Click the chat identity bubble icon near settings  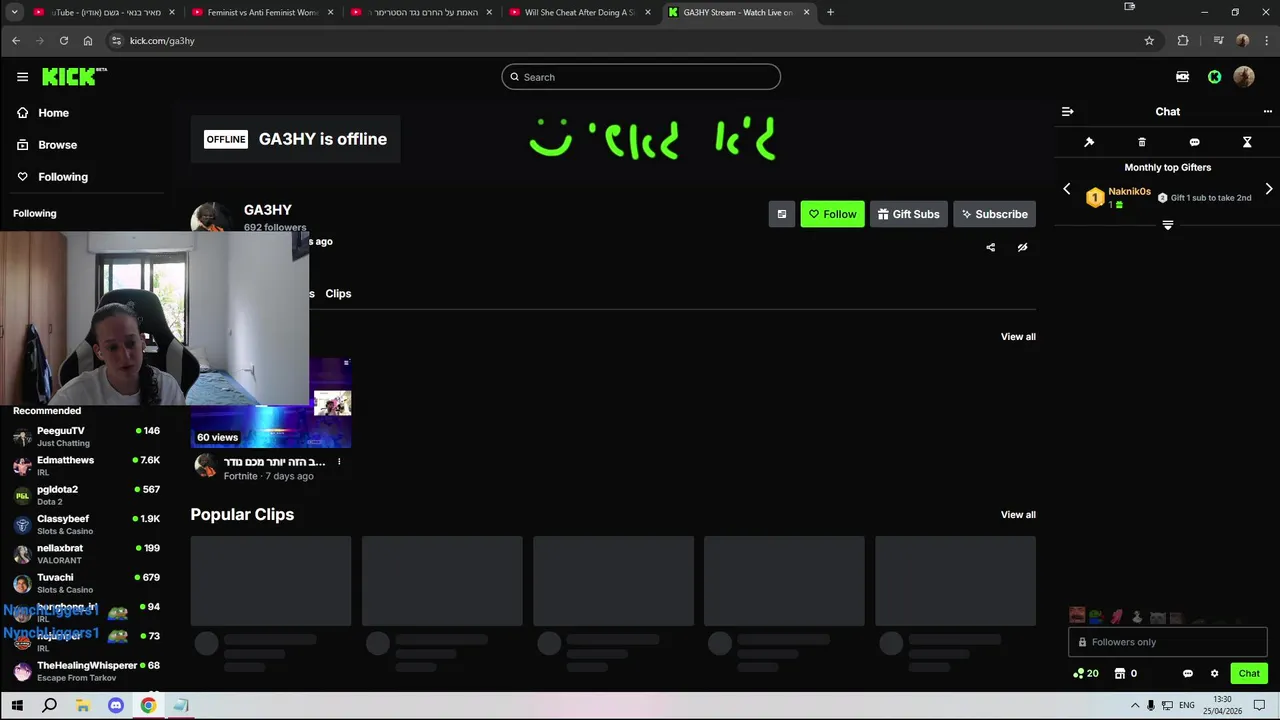pyautogui.click(x=1188, y=674)
